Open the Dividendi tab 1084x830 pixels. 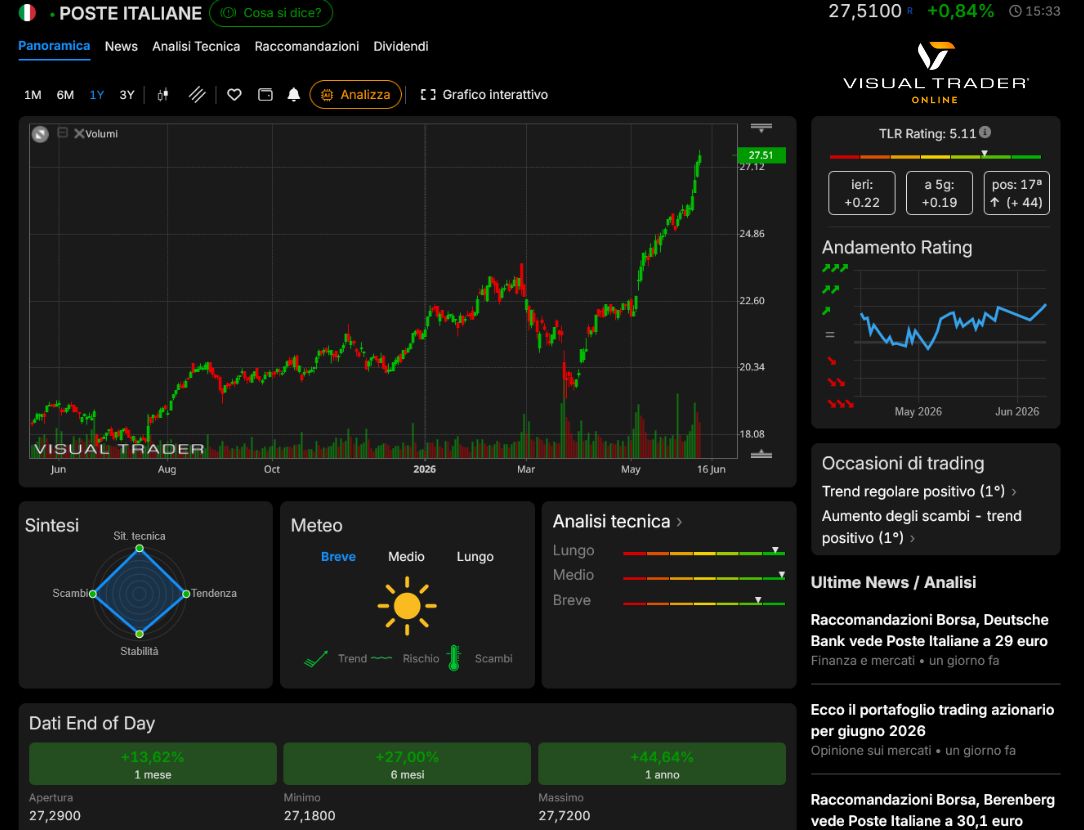tap(400, 46)
